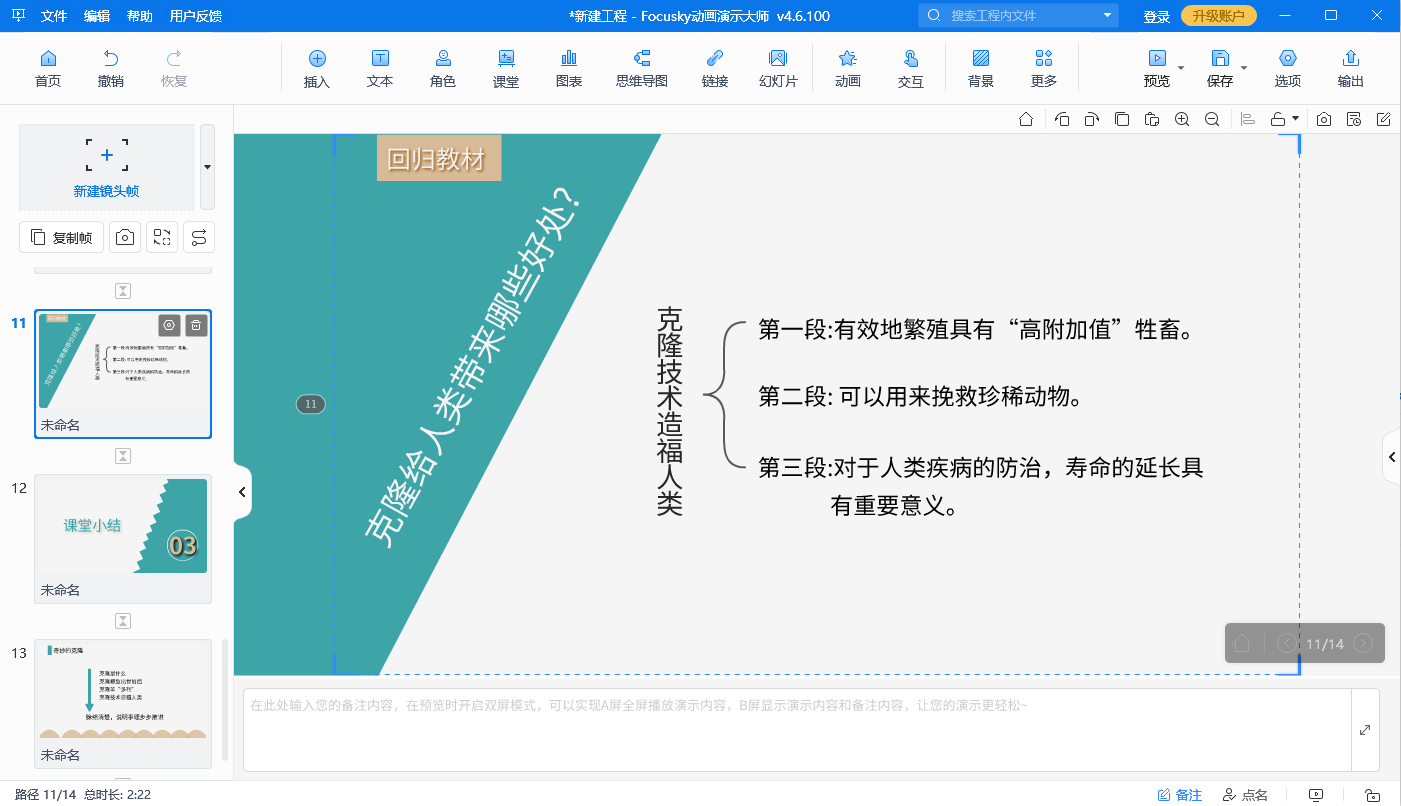Open the 交互 interaction tool
The width and height of the screenshot is (1401, 806).
click(911, 69)
